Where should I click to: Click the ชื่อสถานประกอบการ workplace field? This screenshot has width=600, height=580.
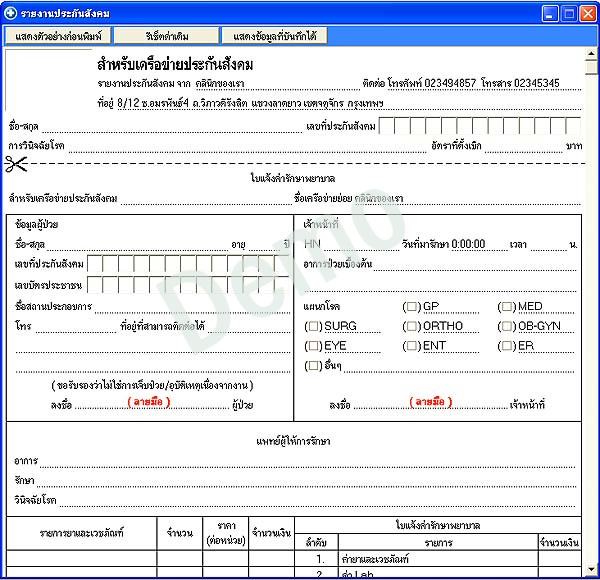click(x=192, y=307)
